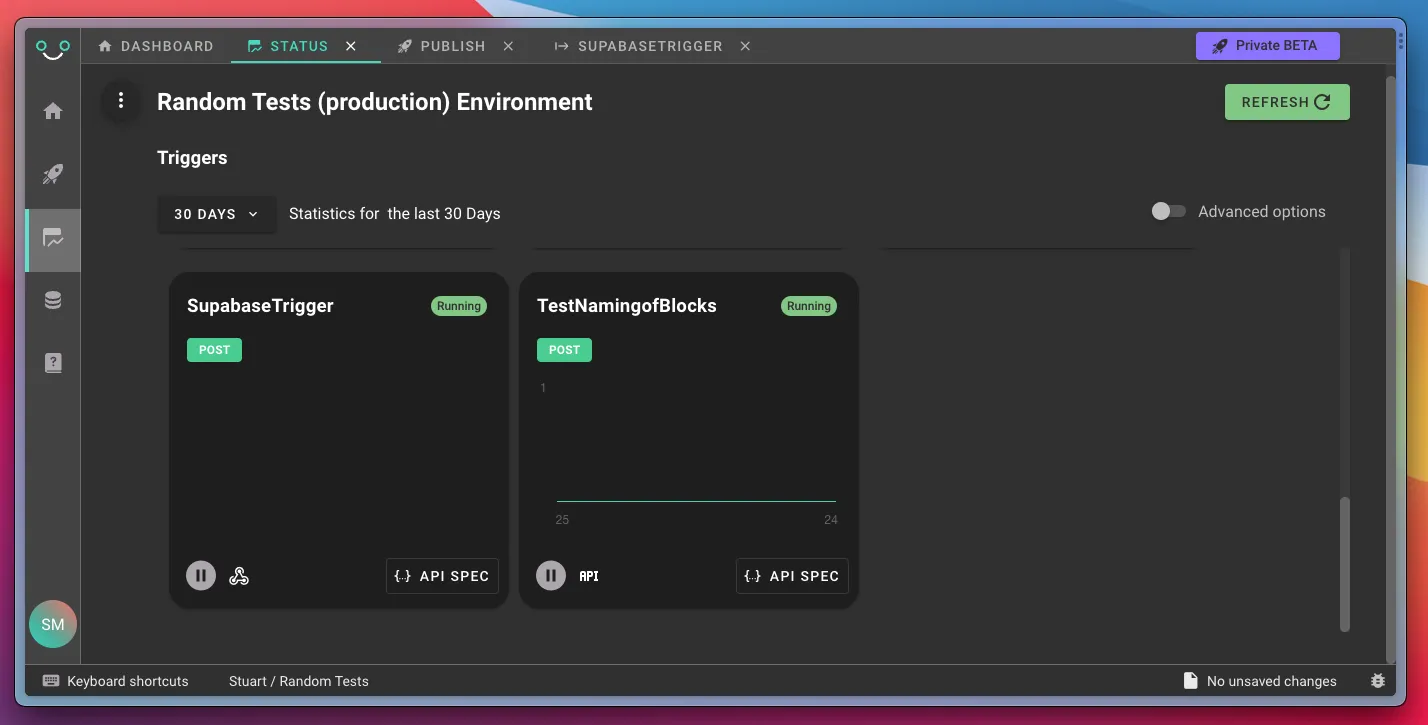Click the green Refresh button

[1286, 102]
